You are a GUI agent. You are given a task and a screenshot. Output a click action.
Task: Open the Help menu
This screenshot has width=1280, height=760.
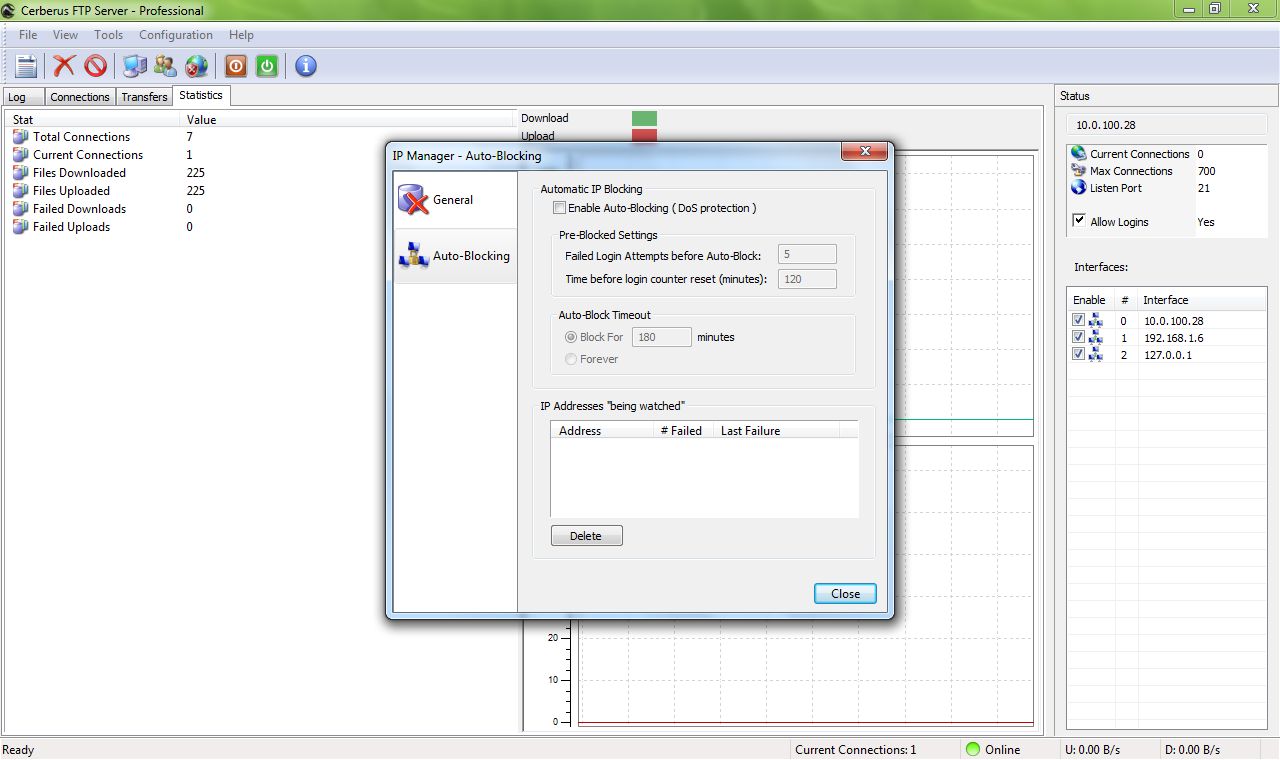click(241, 35)
